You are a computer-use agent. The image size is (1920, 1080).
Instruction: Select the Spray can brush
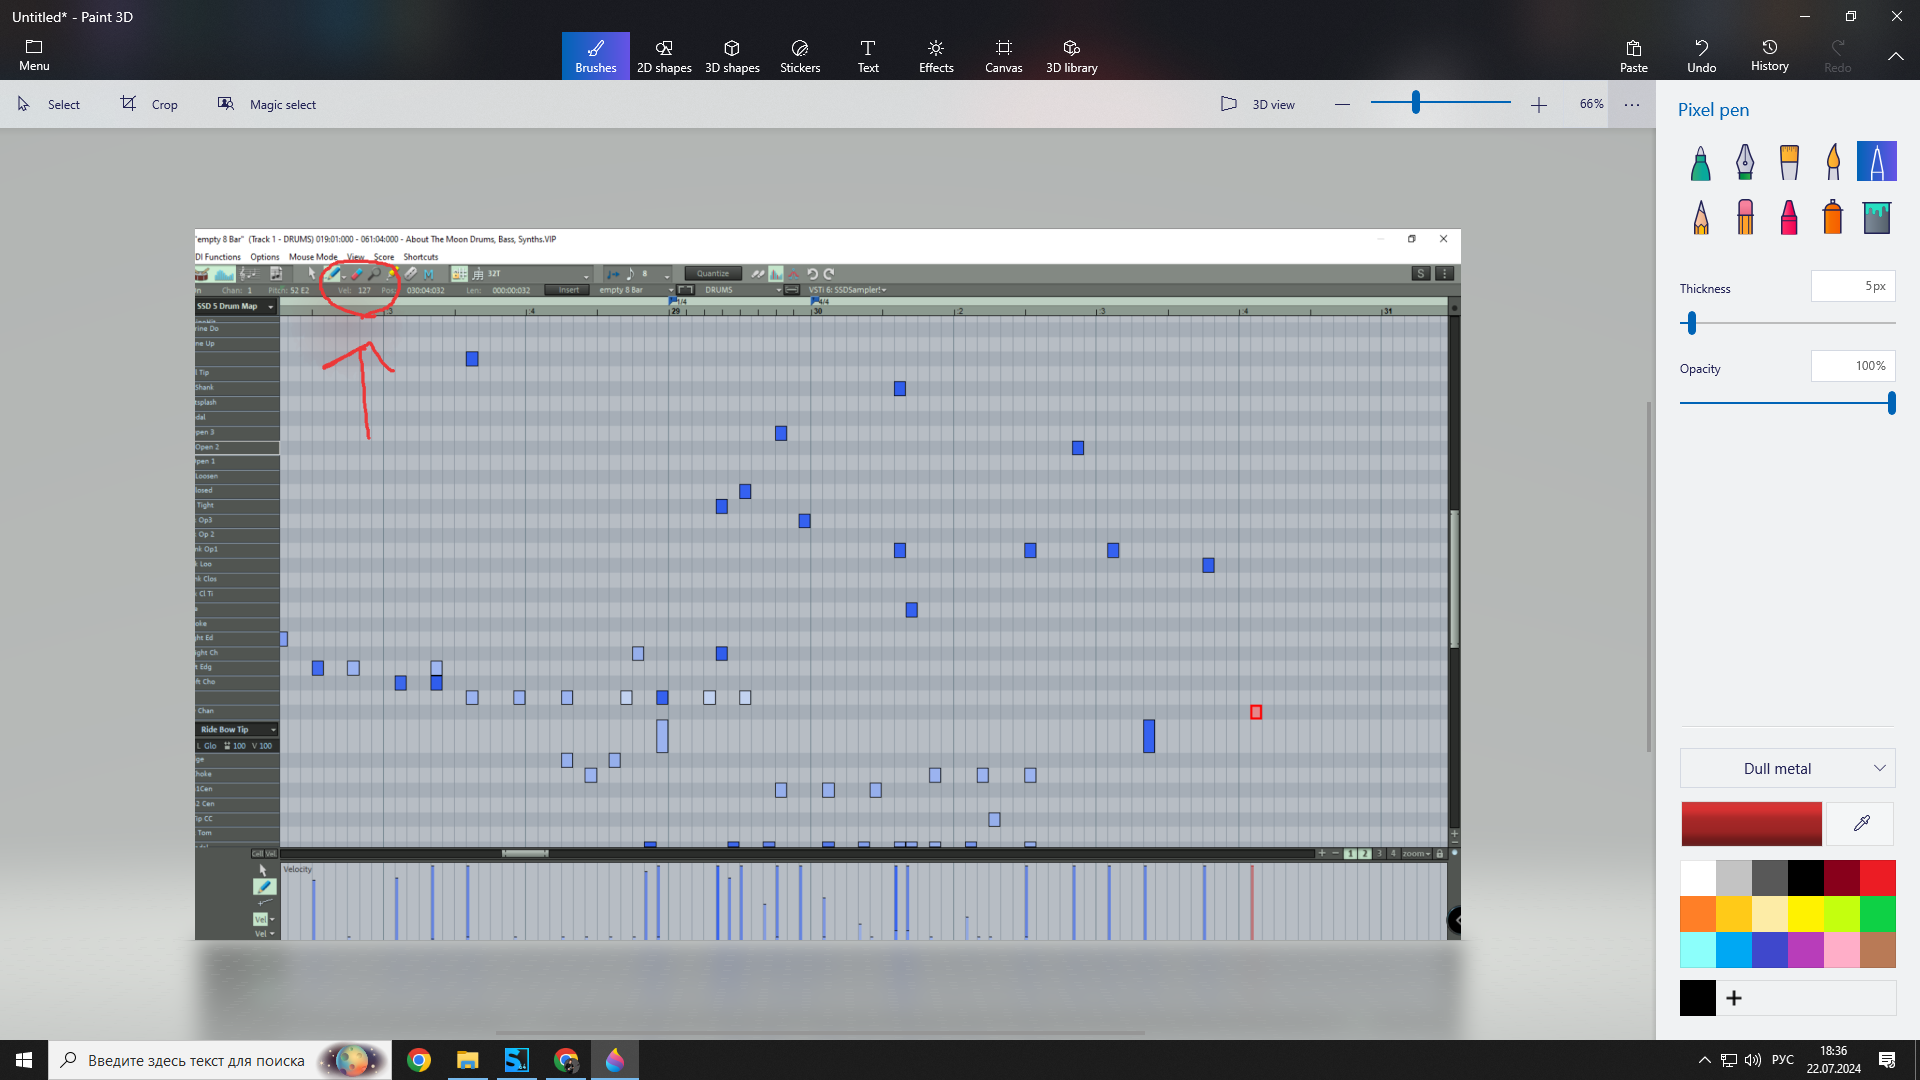(x=1833, y=217)
